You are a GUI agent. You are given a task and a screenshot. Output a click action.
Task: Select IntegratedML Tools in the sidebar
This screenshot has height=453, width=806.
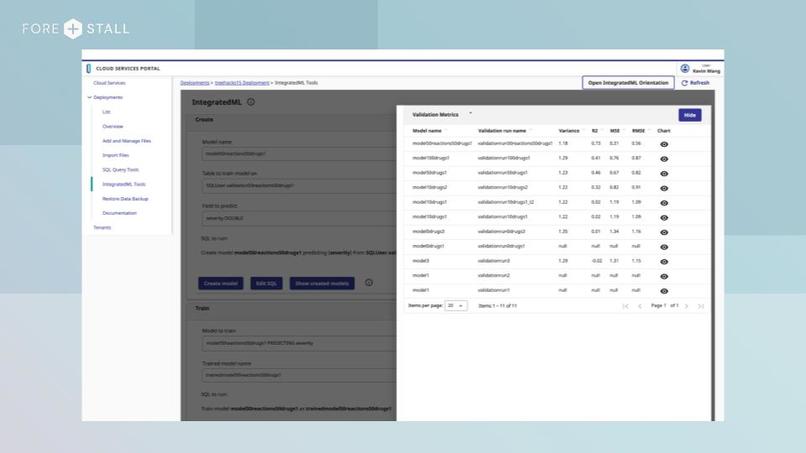[124, 184]
